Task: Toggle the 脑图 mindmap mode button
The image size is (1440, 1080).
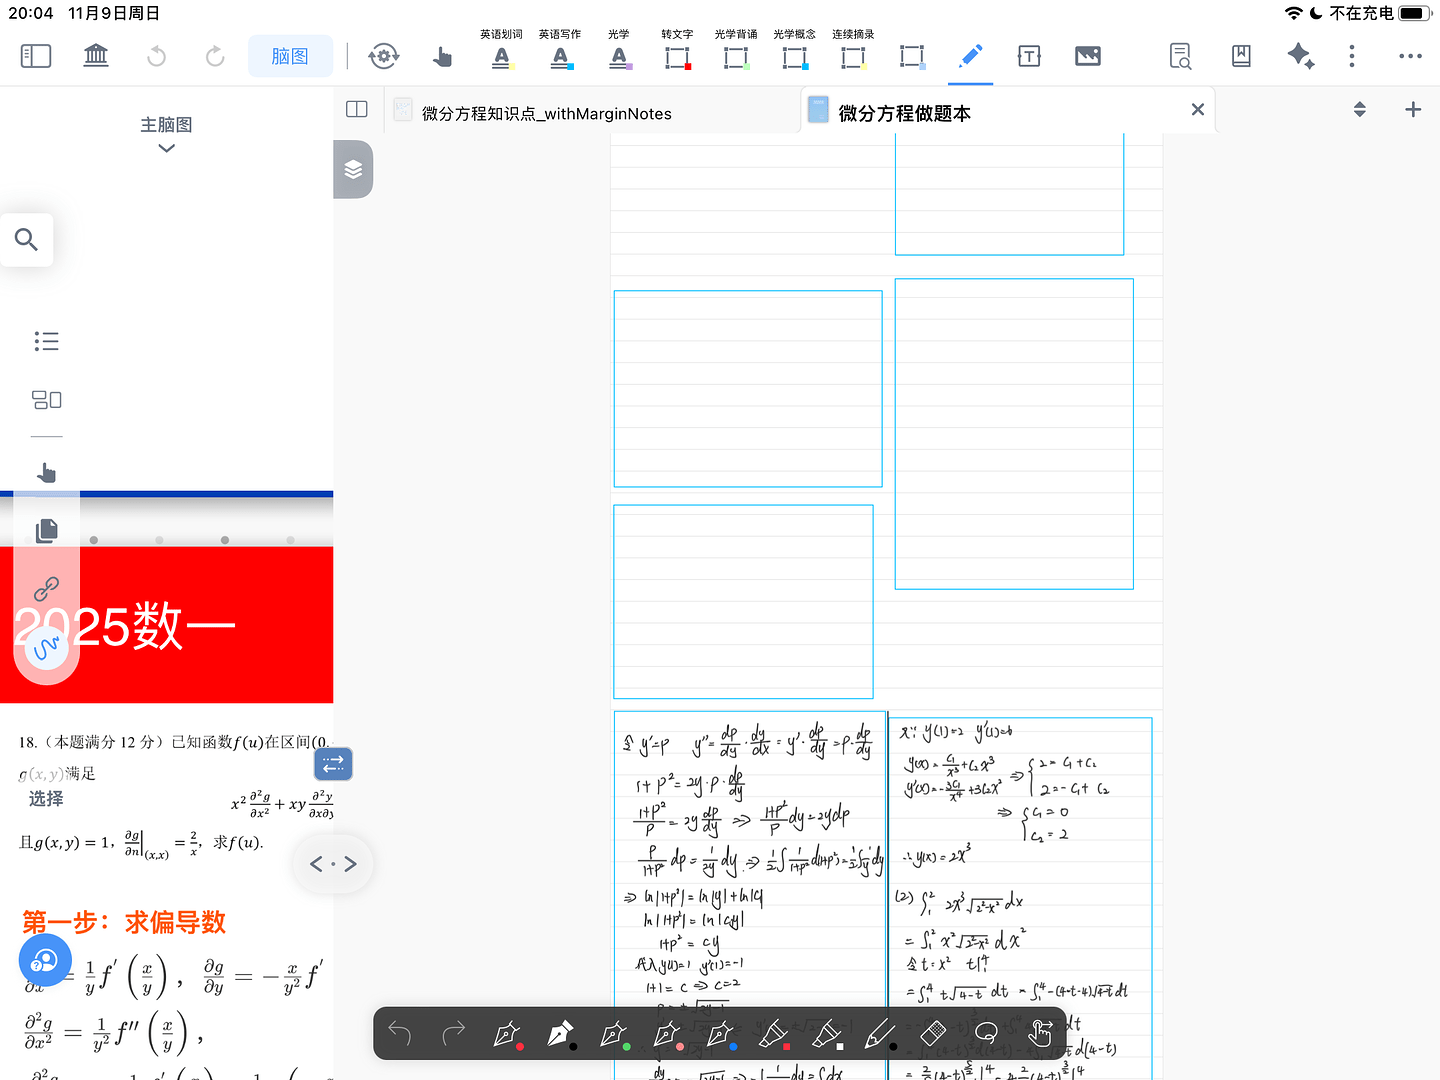Action: point(290,56)
